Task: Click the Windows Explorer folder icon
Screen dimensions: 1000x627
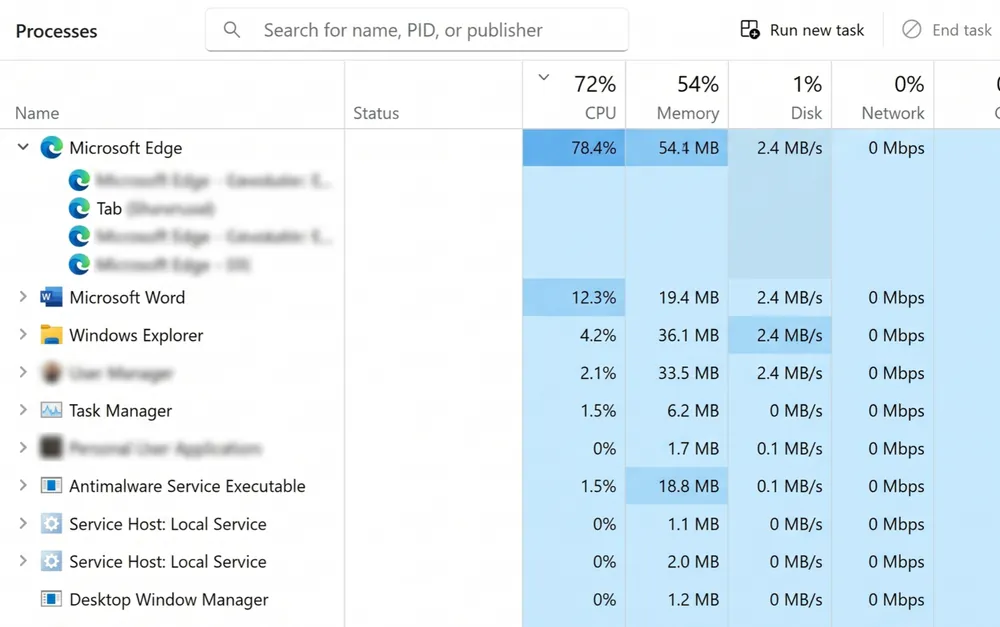Action: (51, 335)
